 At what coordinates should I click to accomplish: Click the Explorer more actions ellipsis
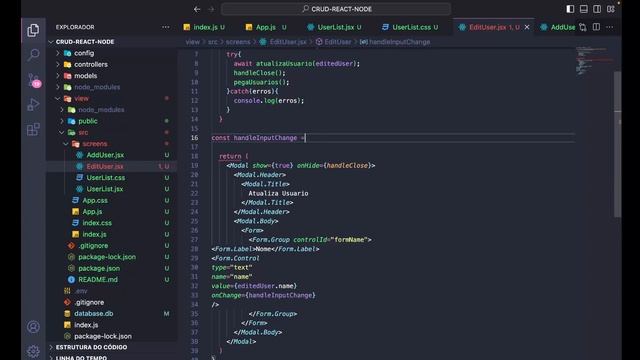click(165, 27)
